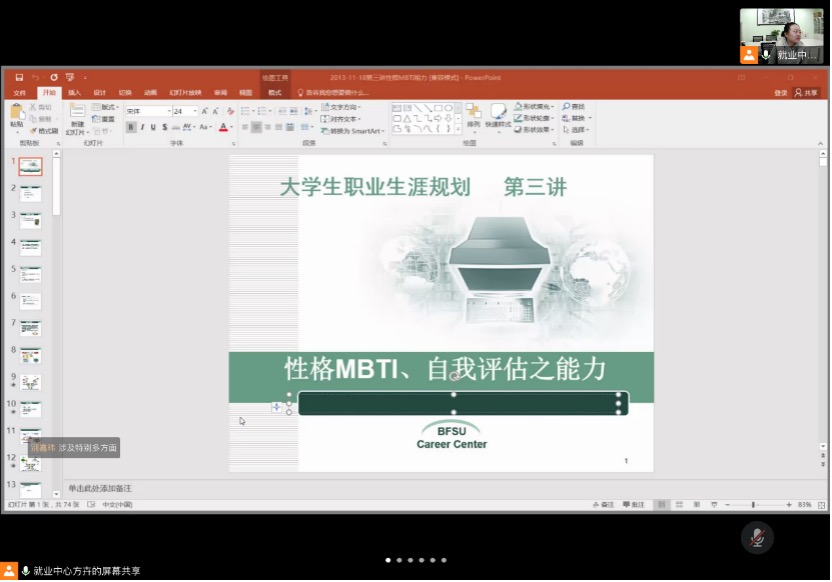
Task: Select slide 5 thumbnail in slide panel
Action: click(x=30, y=274)
